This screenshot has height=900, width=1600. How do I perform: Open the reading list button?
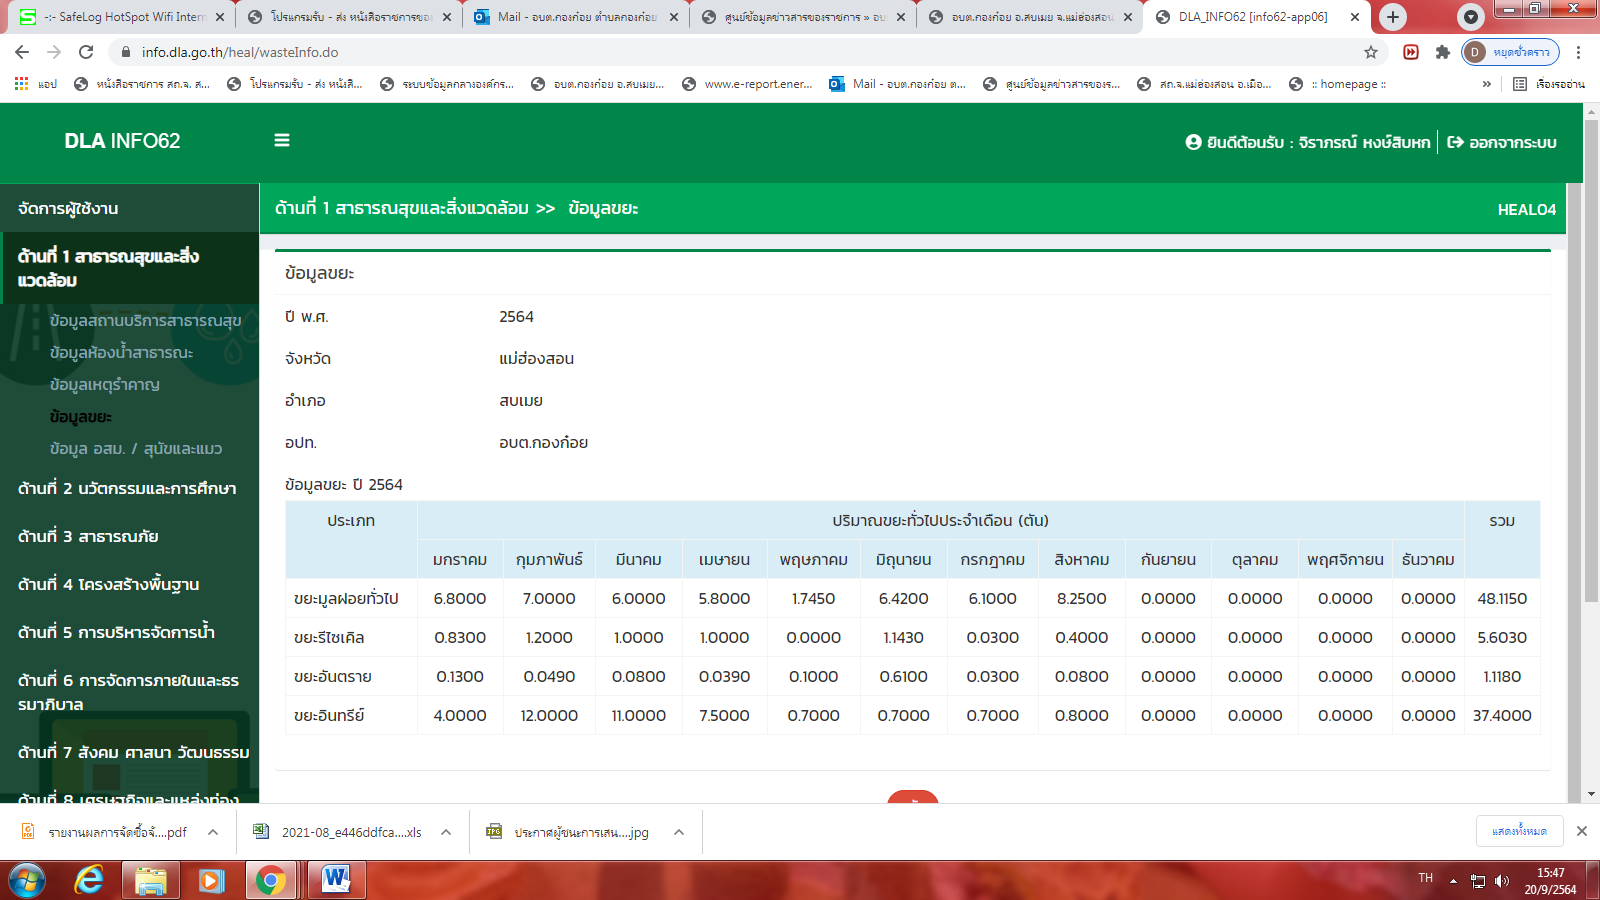(1549, 84)
